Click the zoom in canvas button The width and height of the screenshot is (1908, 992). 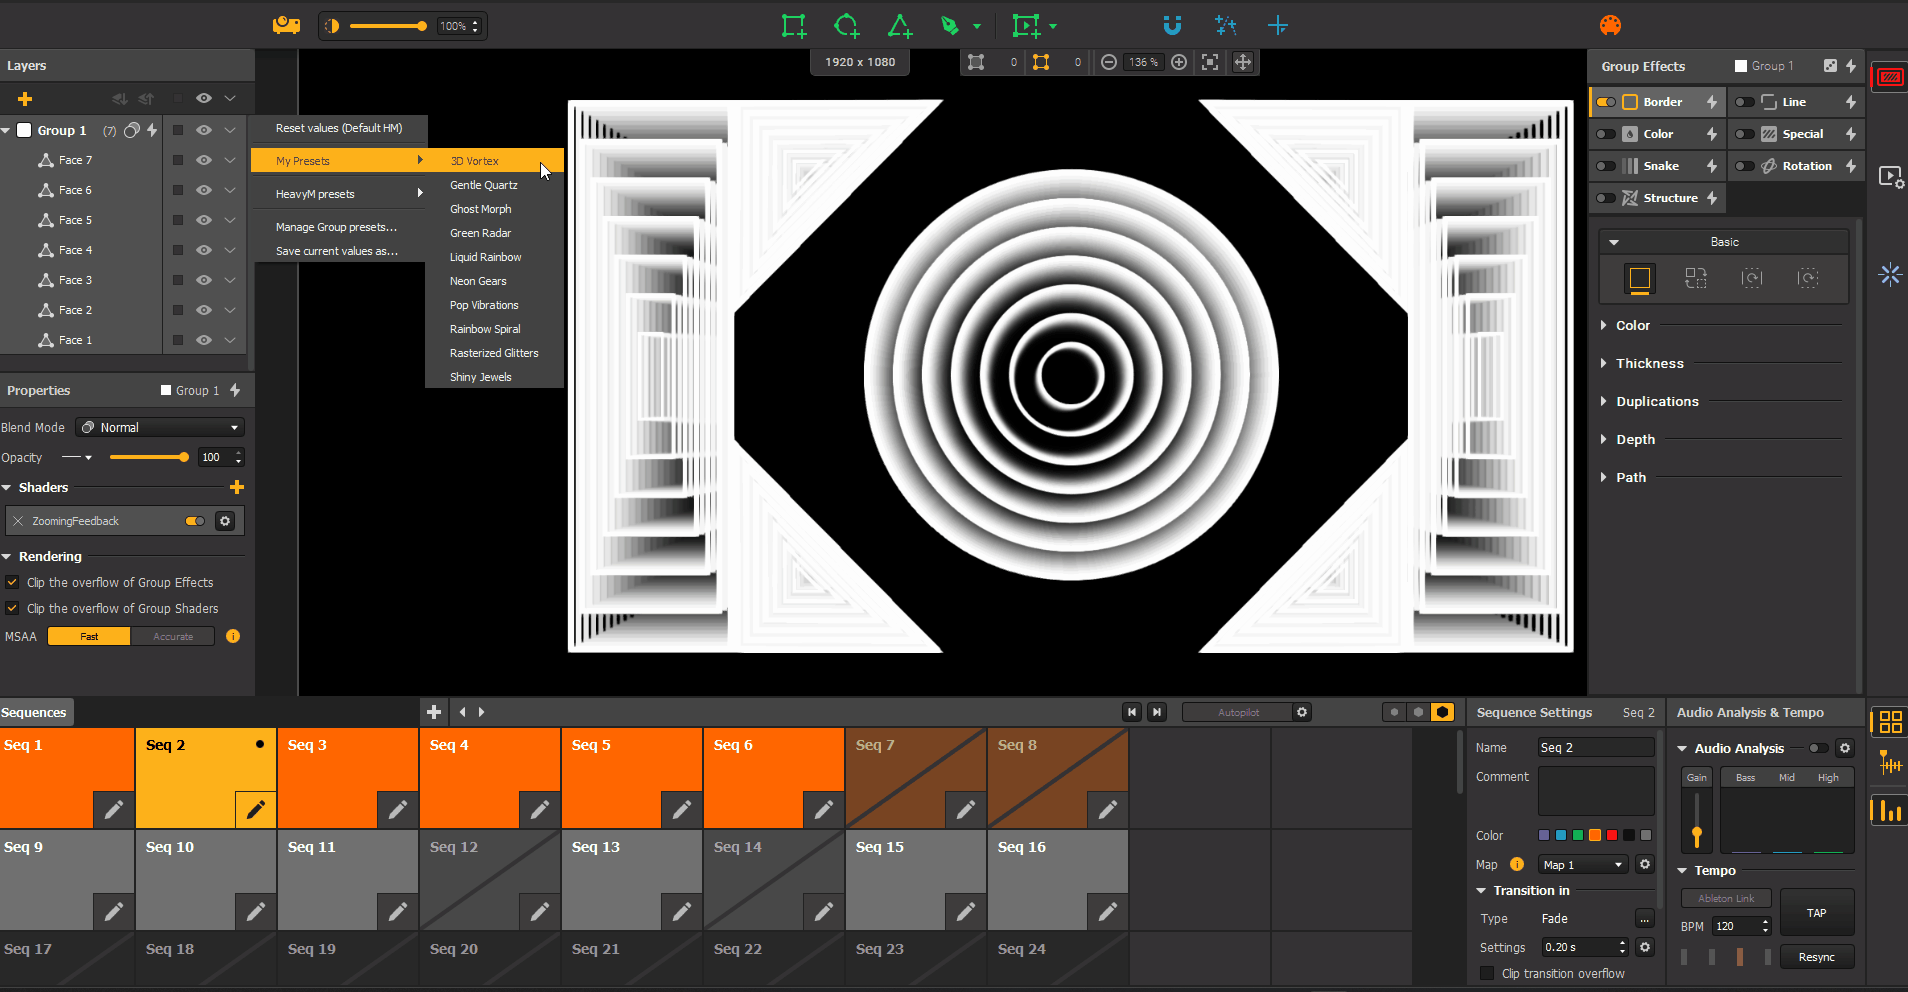coord(1179,62)
